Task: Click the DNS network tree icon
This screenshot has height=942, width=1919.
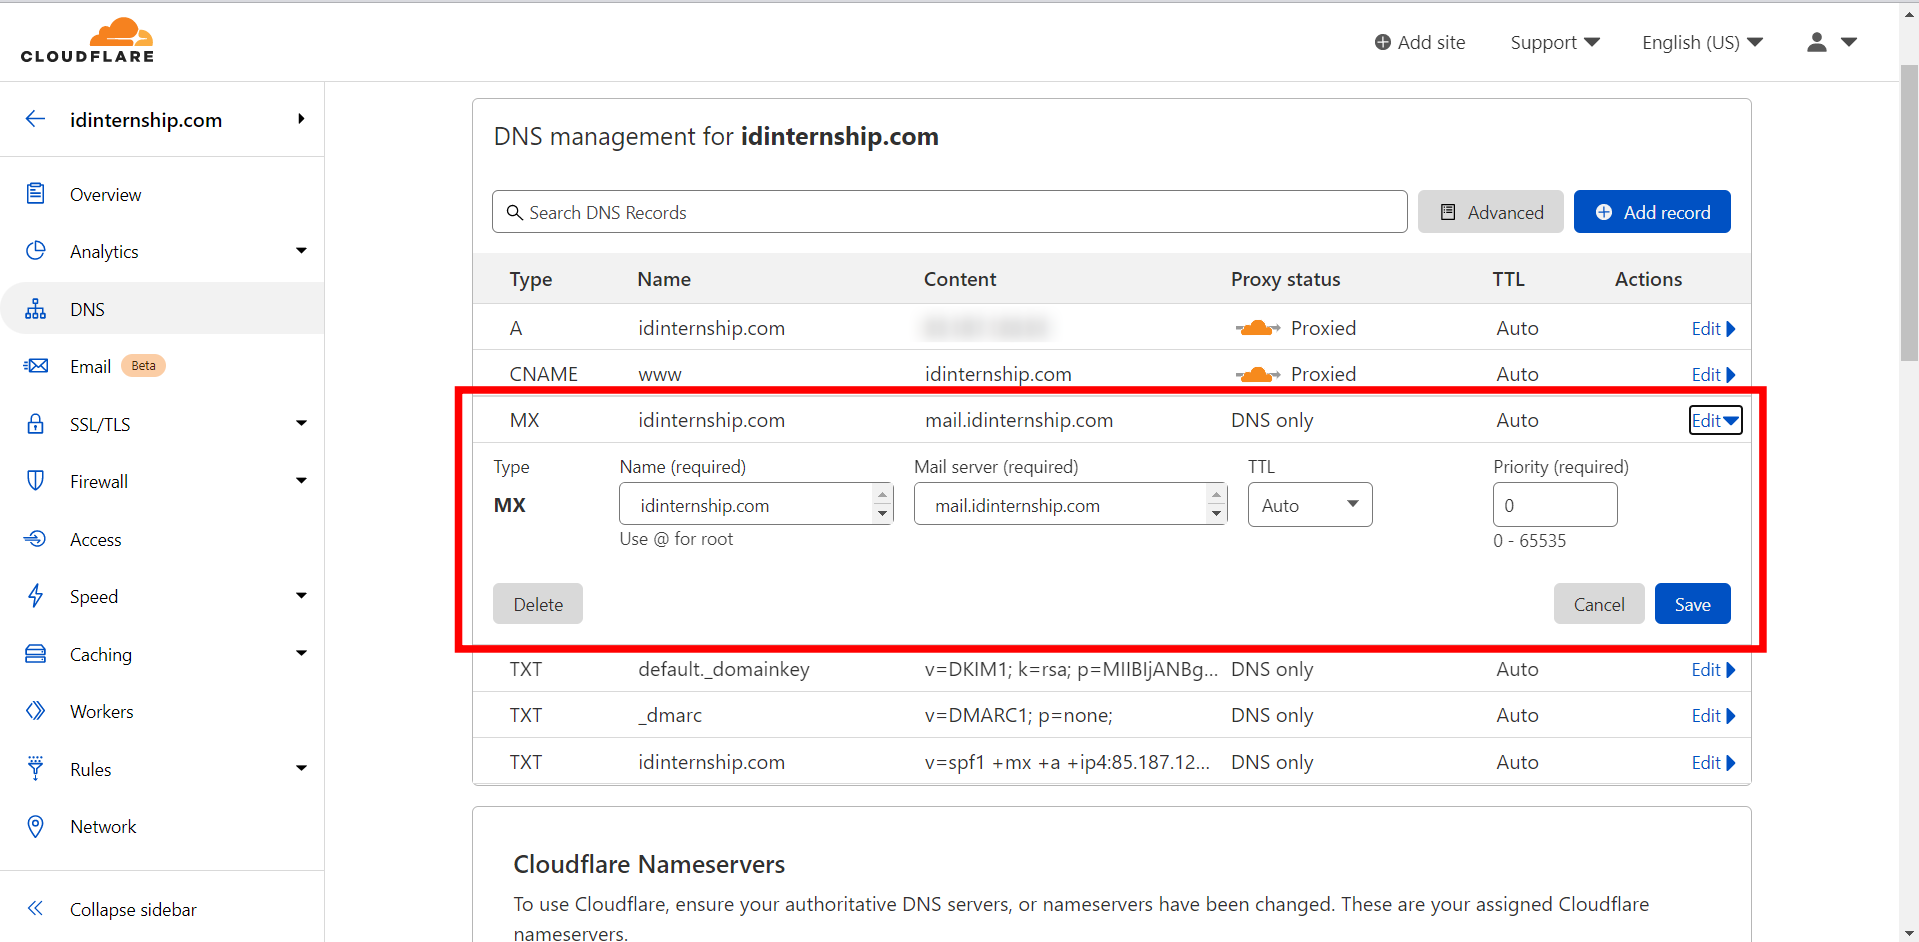Action: tap(36, 309)
